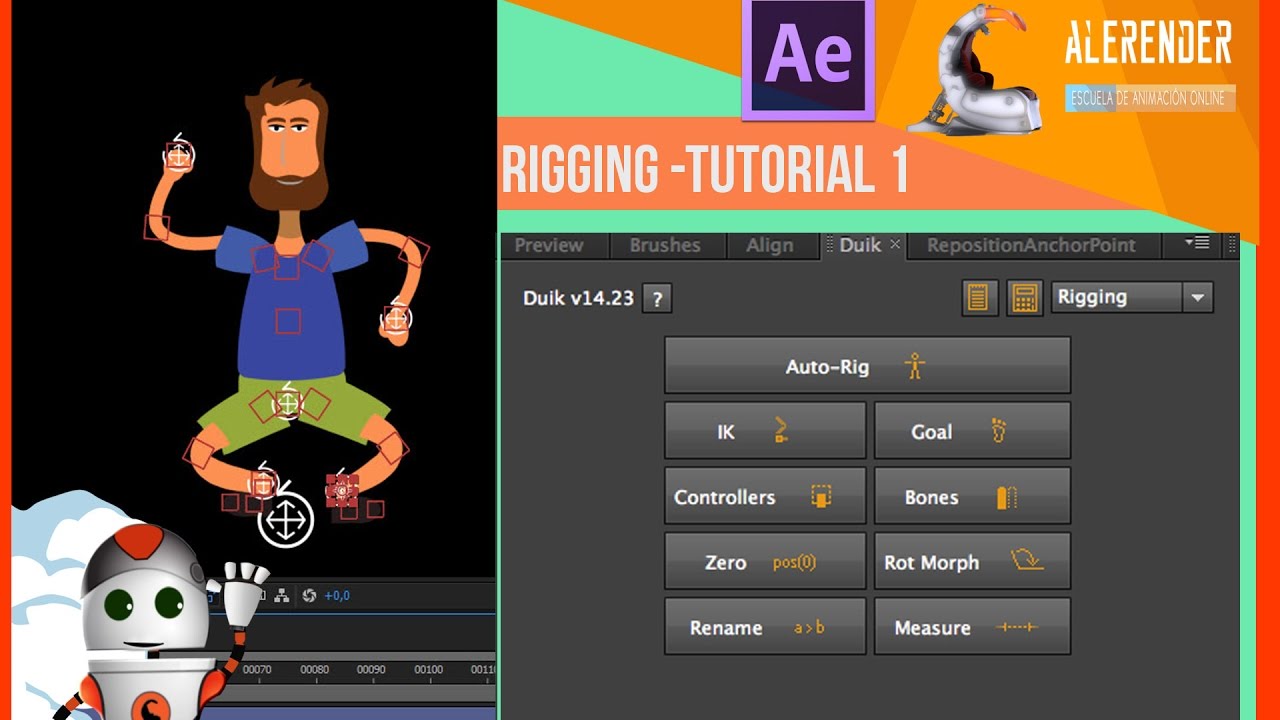
Task: Click the composition flowchart icon
Action: (282, 595)
